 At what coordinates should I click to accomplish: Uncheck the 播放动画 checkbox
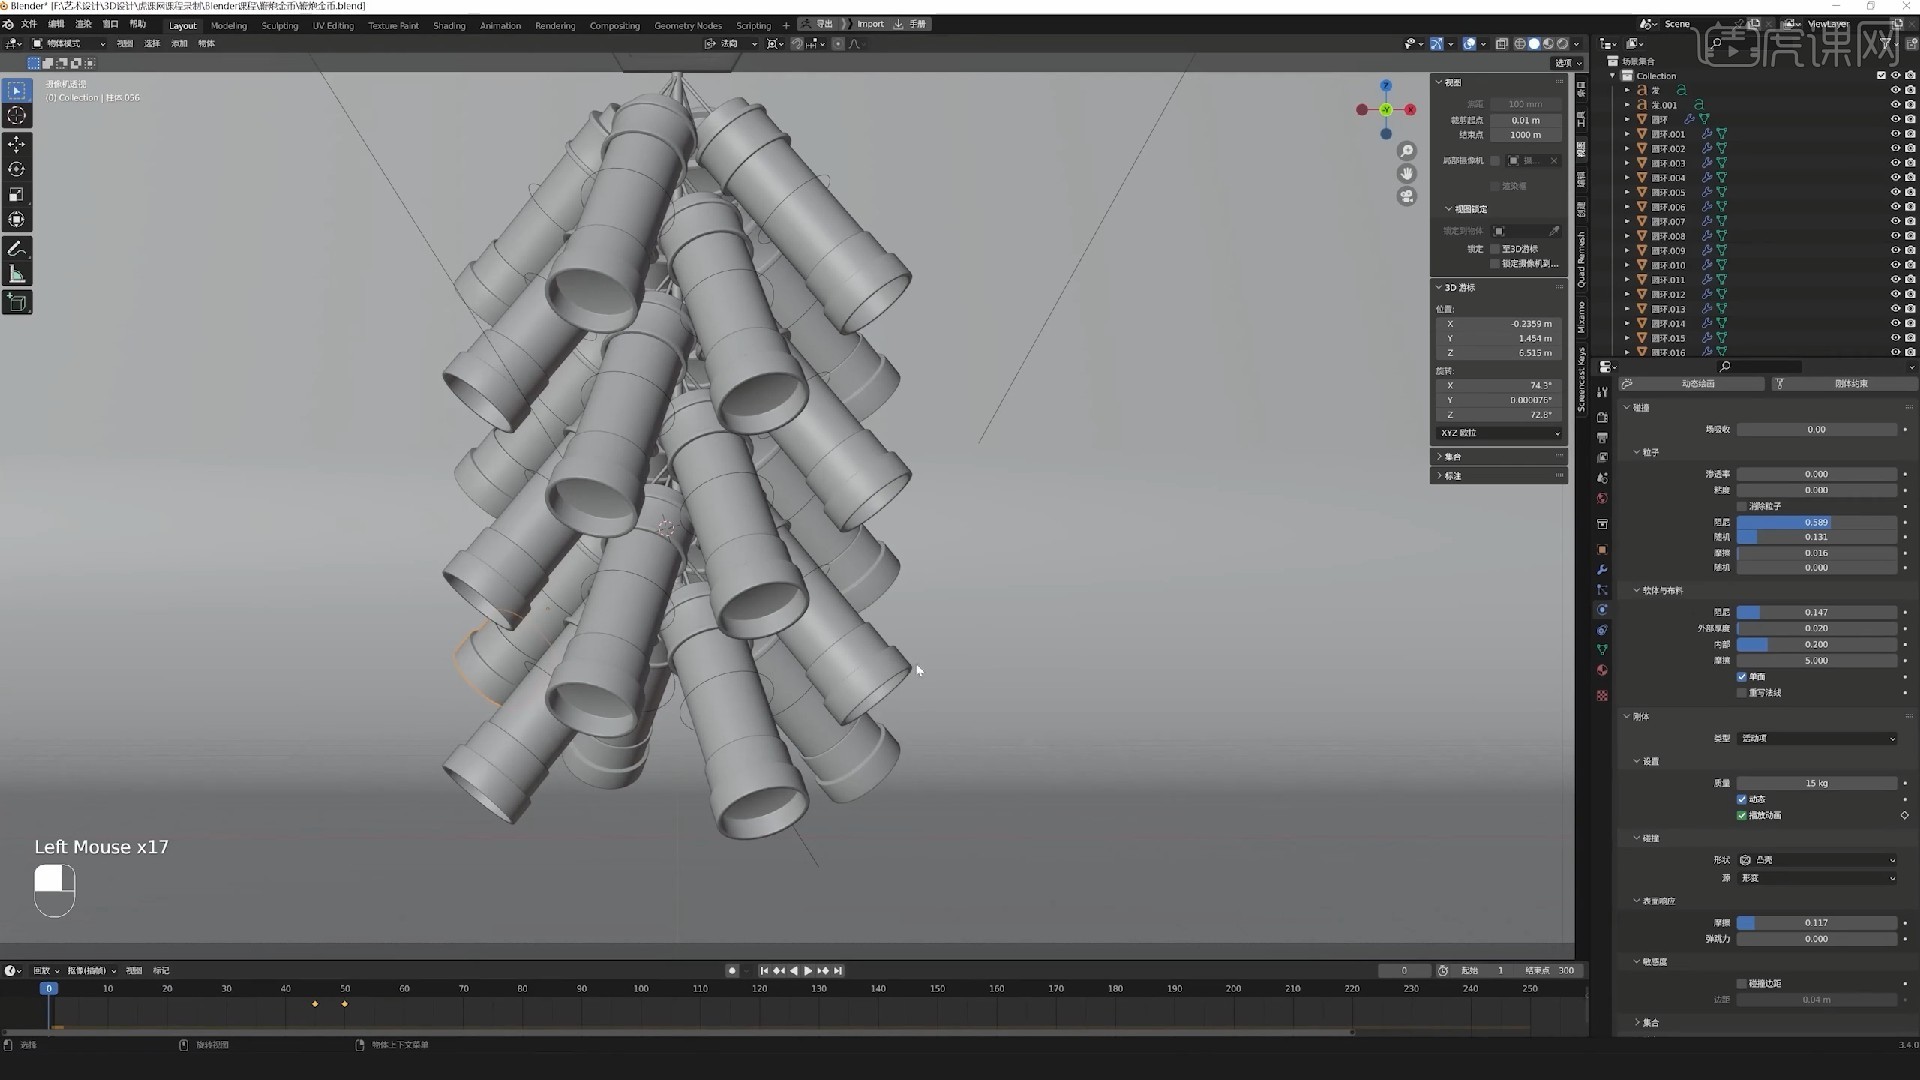(x=1742, y=815)
